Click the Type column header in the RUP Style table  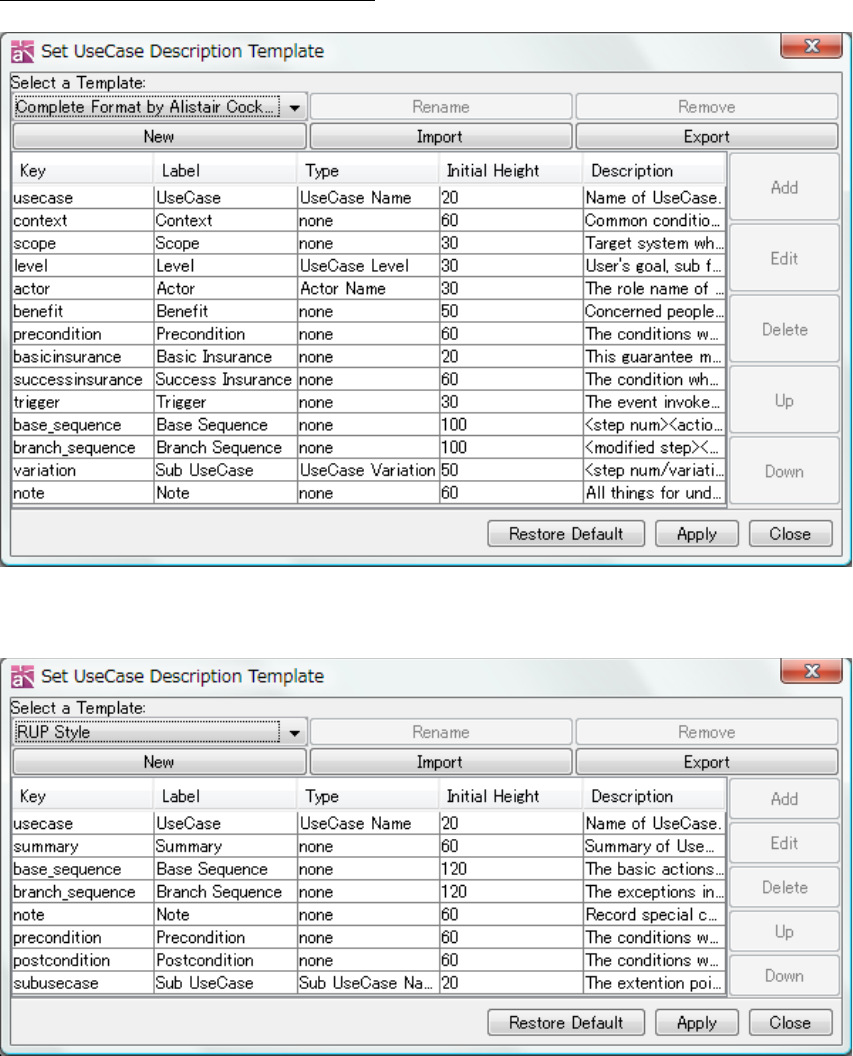[368, 796]
